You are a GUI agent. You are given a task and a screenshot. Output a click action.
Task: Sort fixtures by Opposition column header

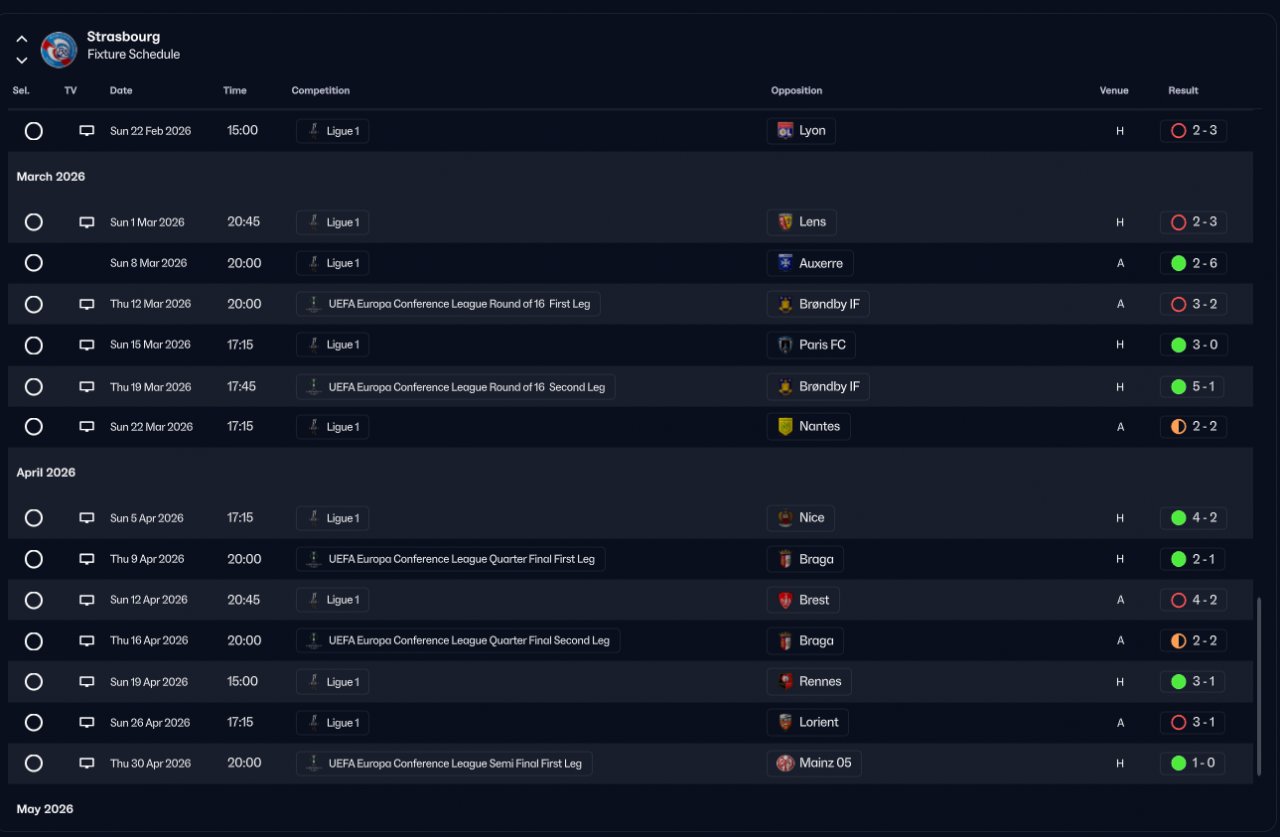[797, 91]
